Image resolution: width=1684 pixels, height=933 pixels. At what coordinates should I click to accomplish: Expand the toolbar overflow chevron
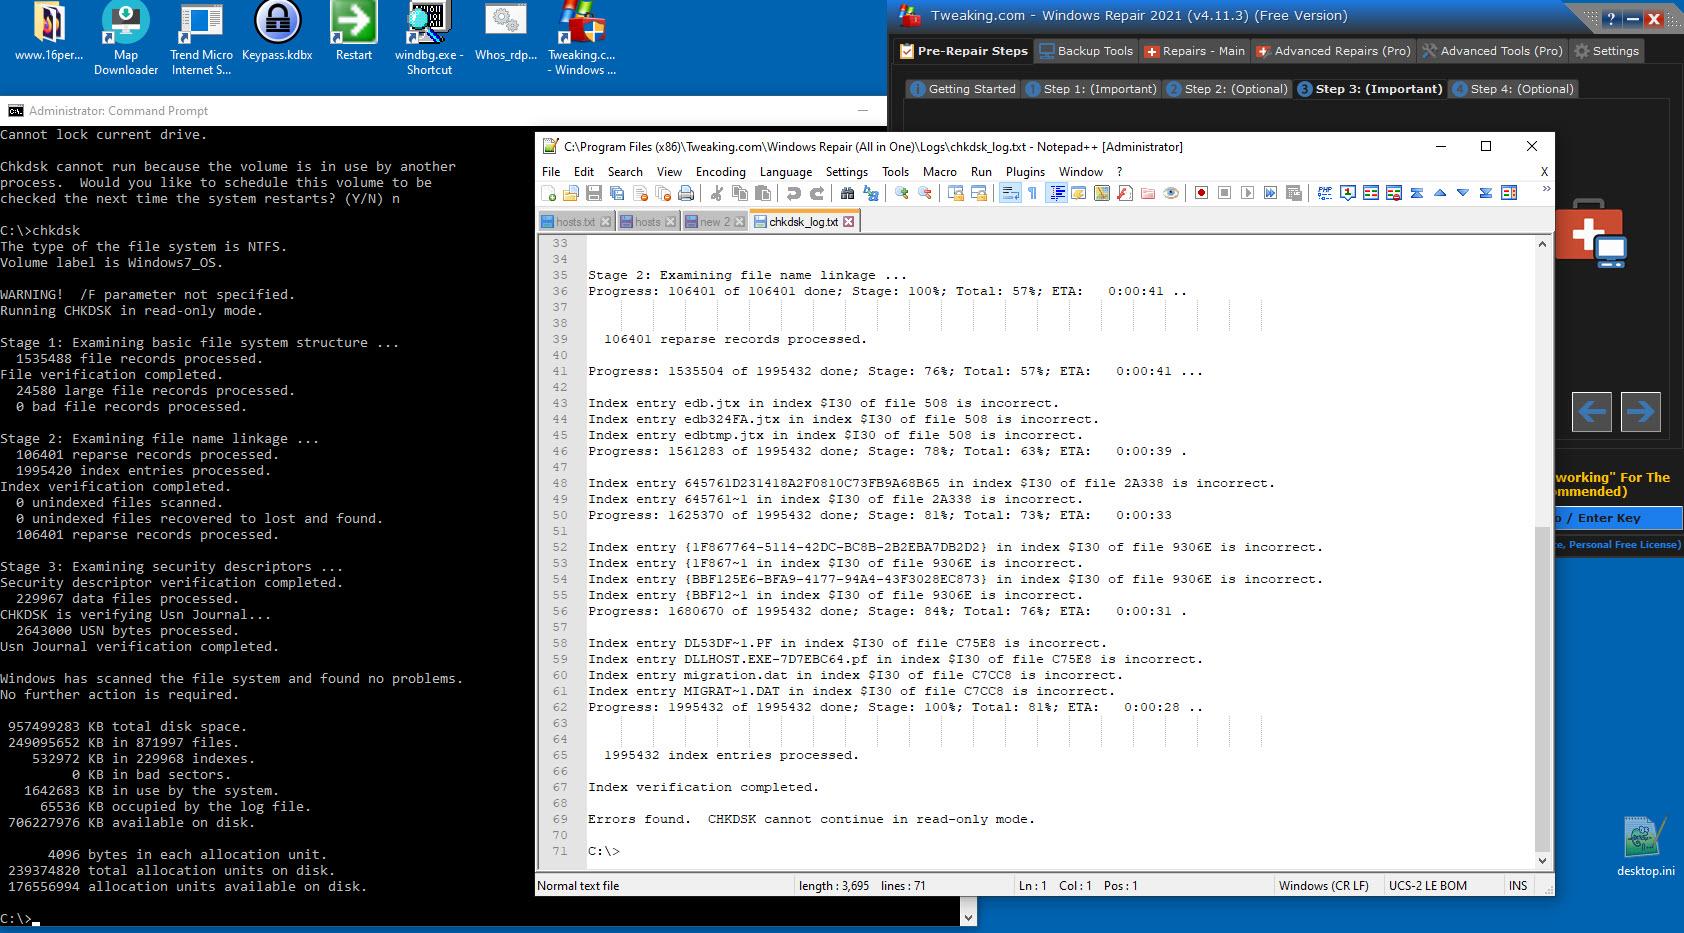click(x=1546, y=189)
